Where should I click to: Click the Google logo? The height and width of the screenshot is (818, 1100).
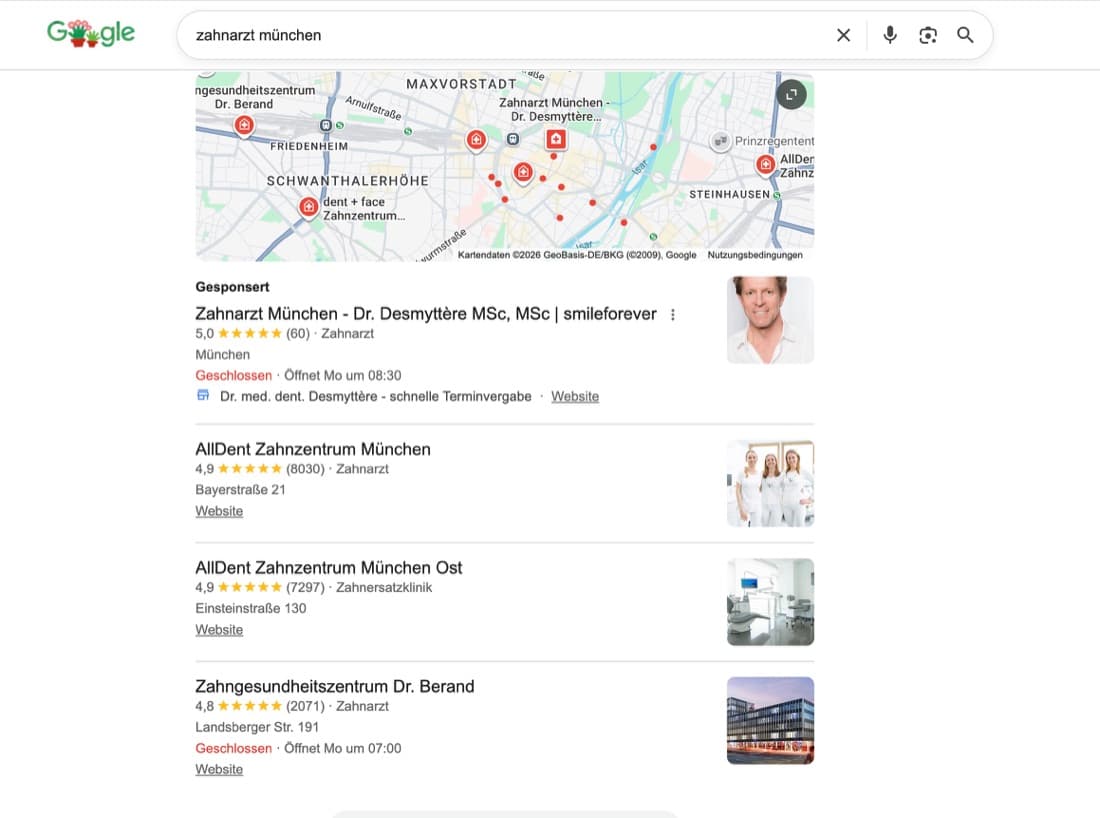point(90,33)
